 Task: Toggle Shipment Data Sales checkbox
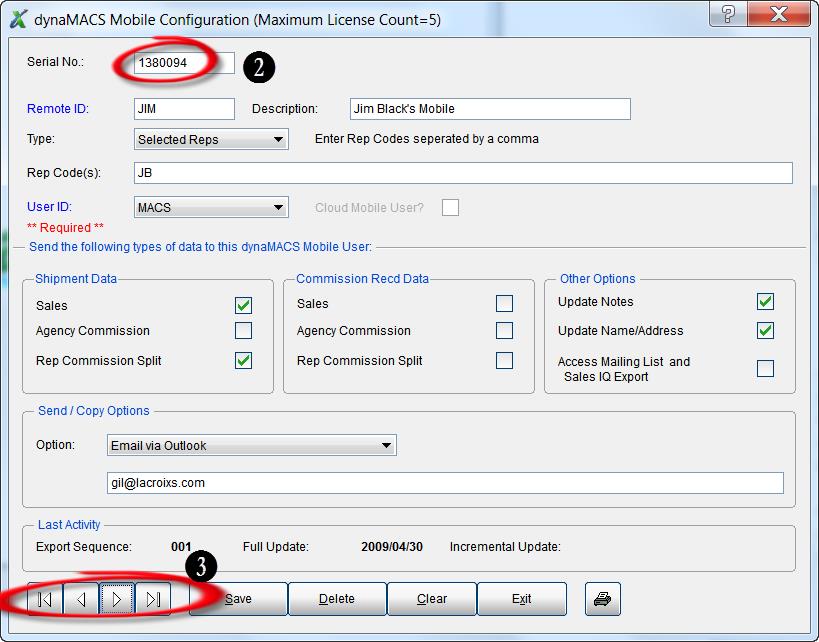coord(243,306)
